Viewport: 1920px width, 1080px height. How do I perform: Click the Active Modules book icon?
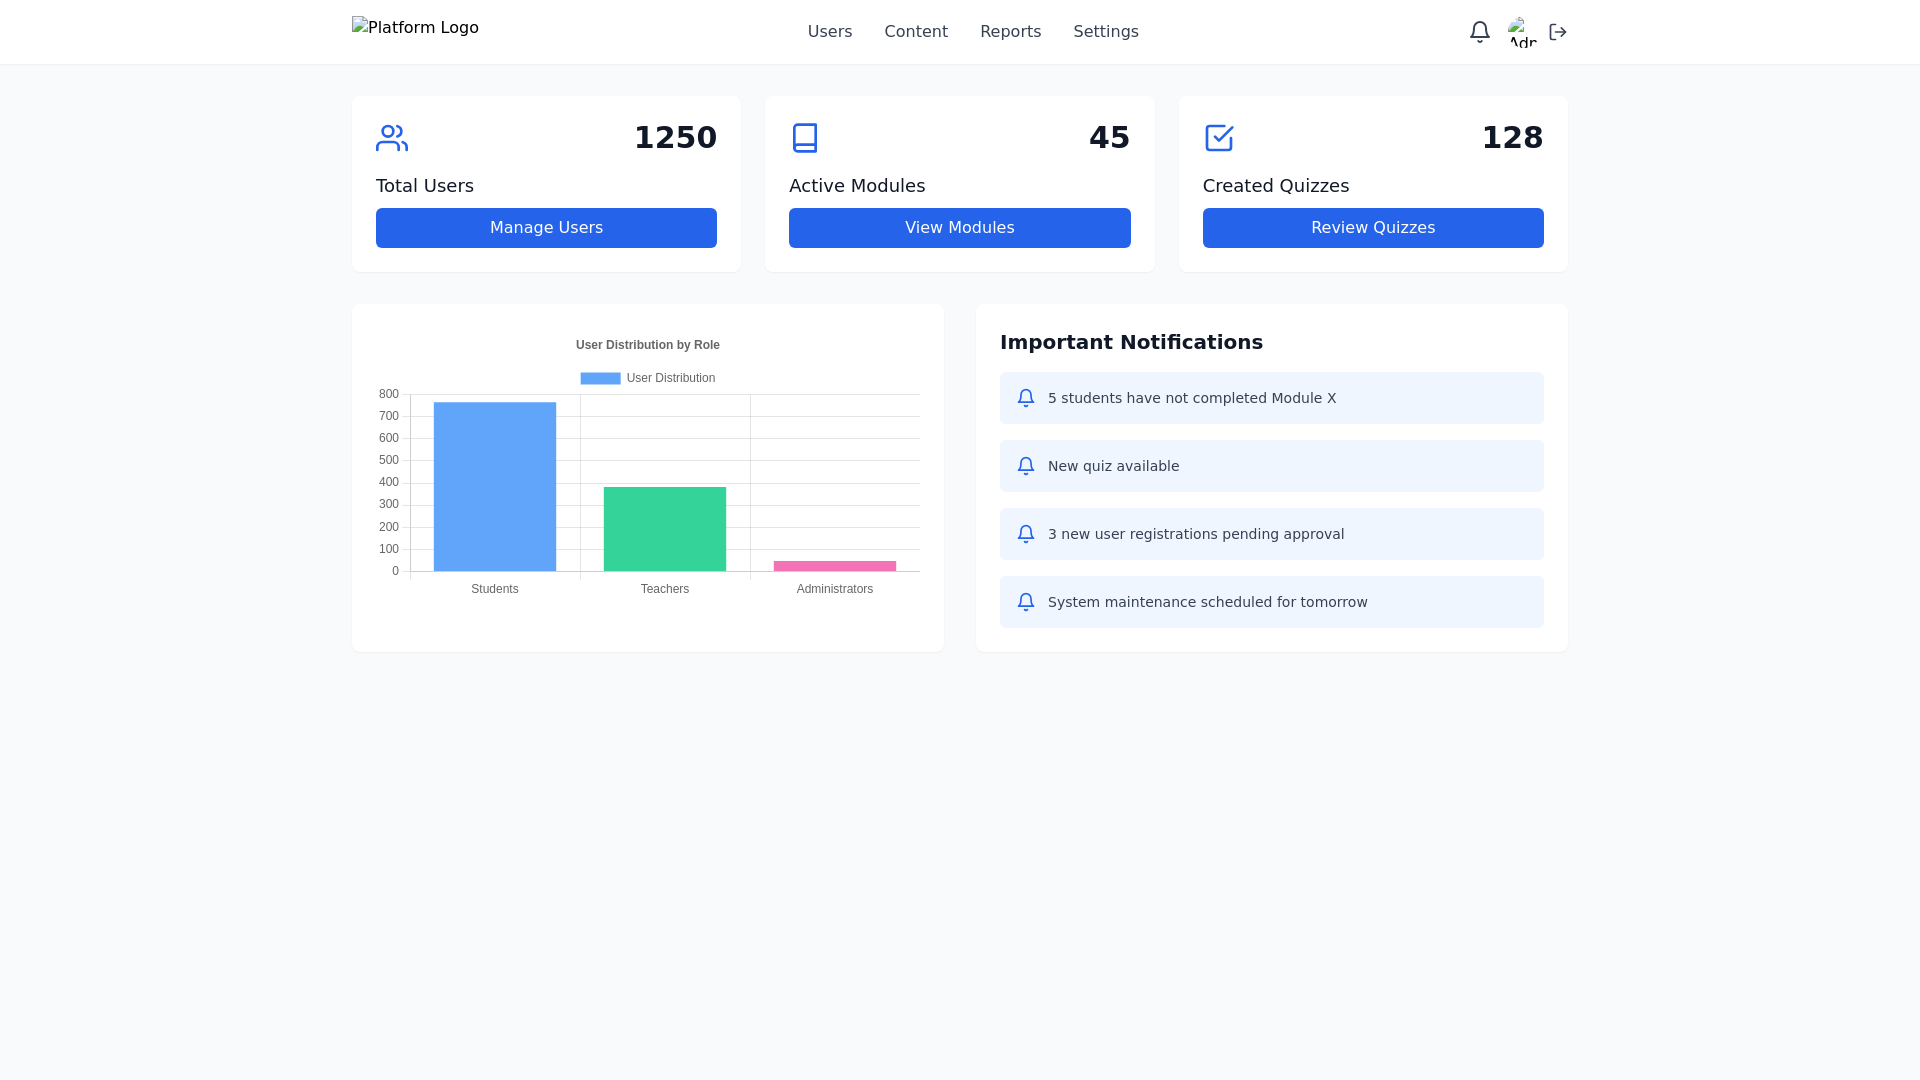click(804, 138)
